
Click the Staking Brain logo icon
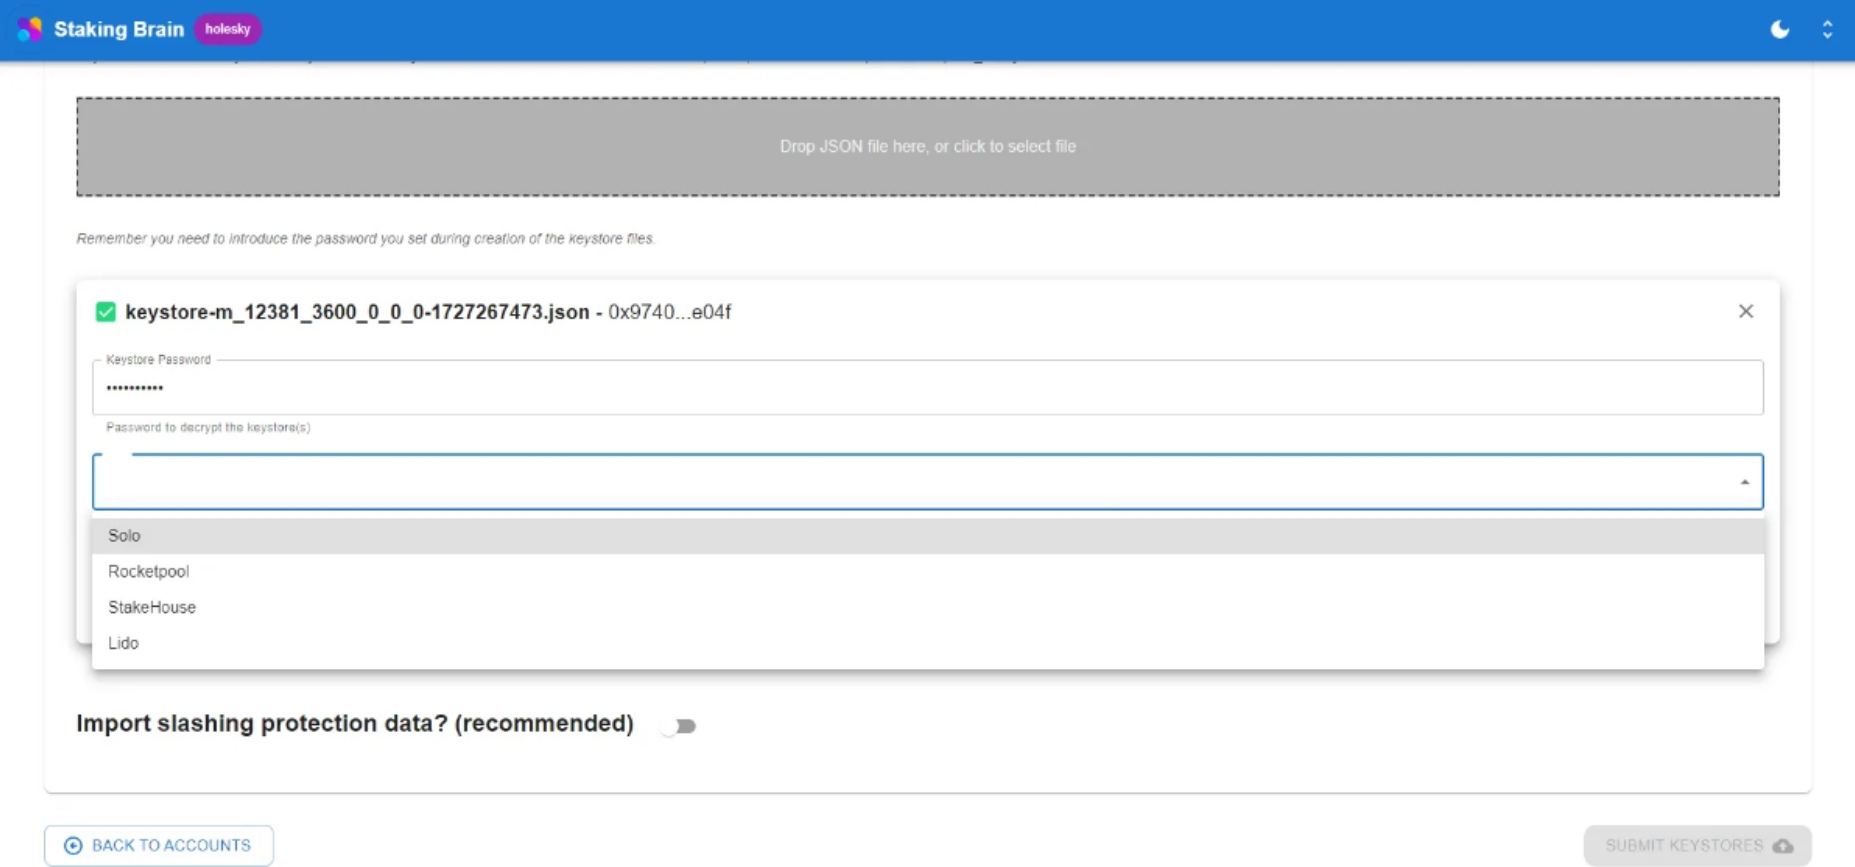click(x=30, y=29)
